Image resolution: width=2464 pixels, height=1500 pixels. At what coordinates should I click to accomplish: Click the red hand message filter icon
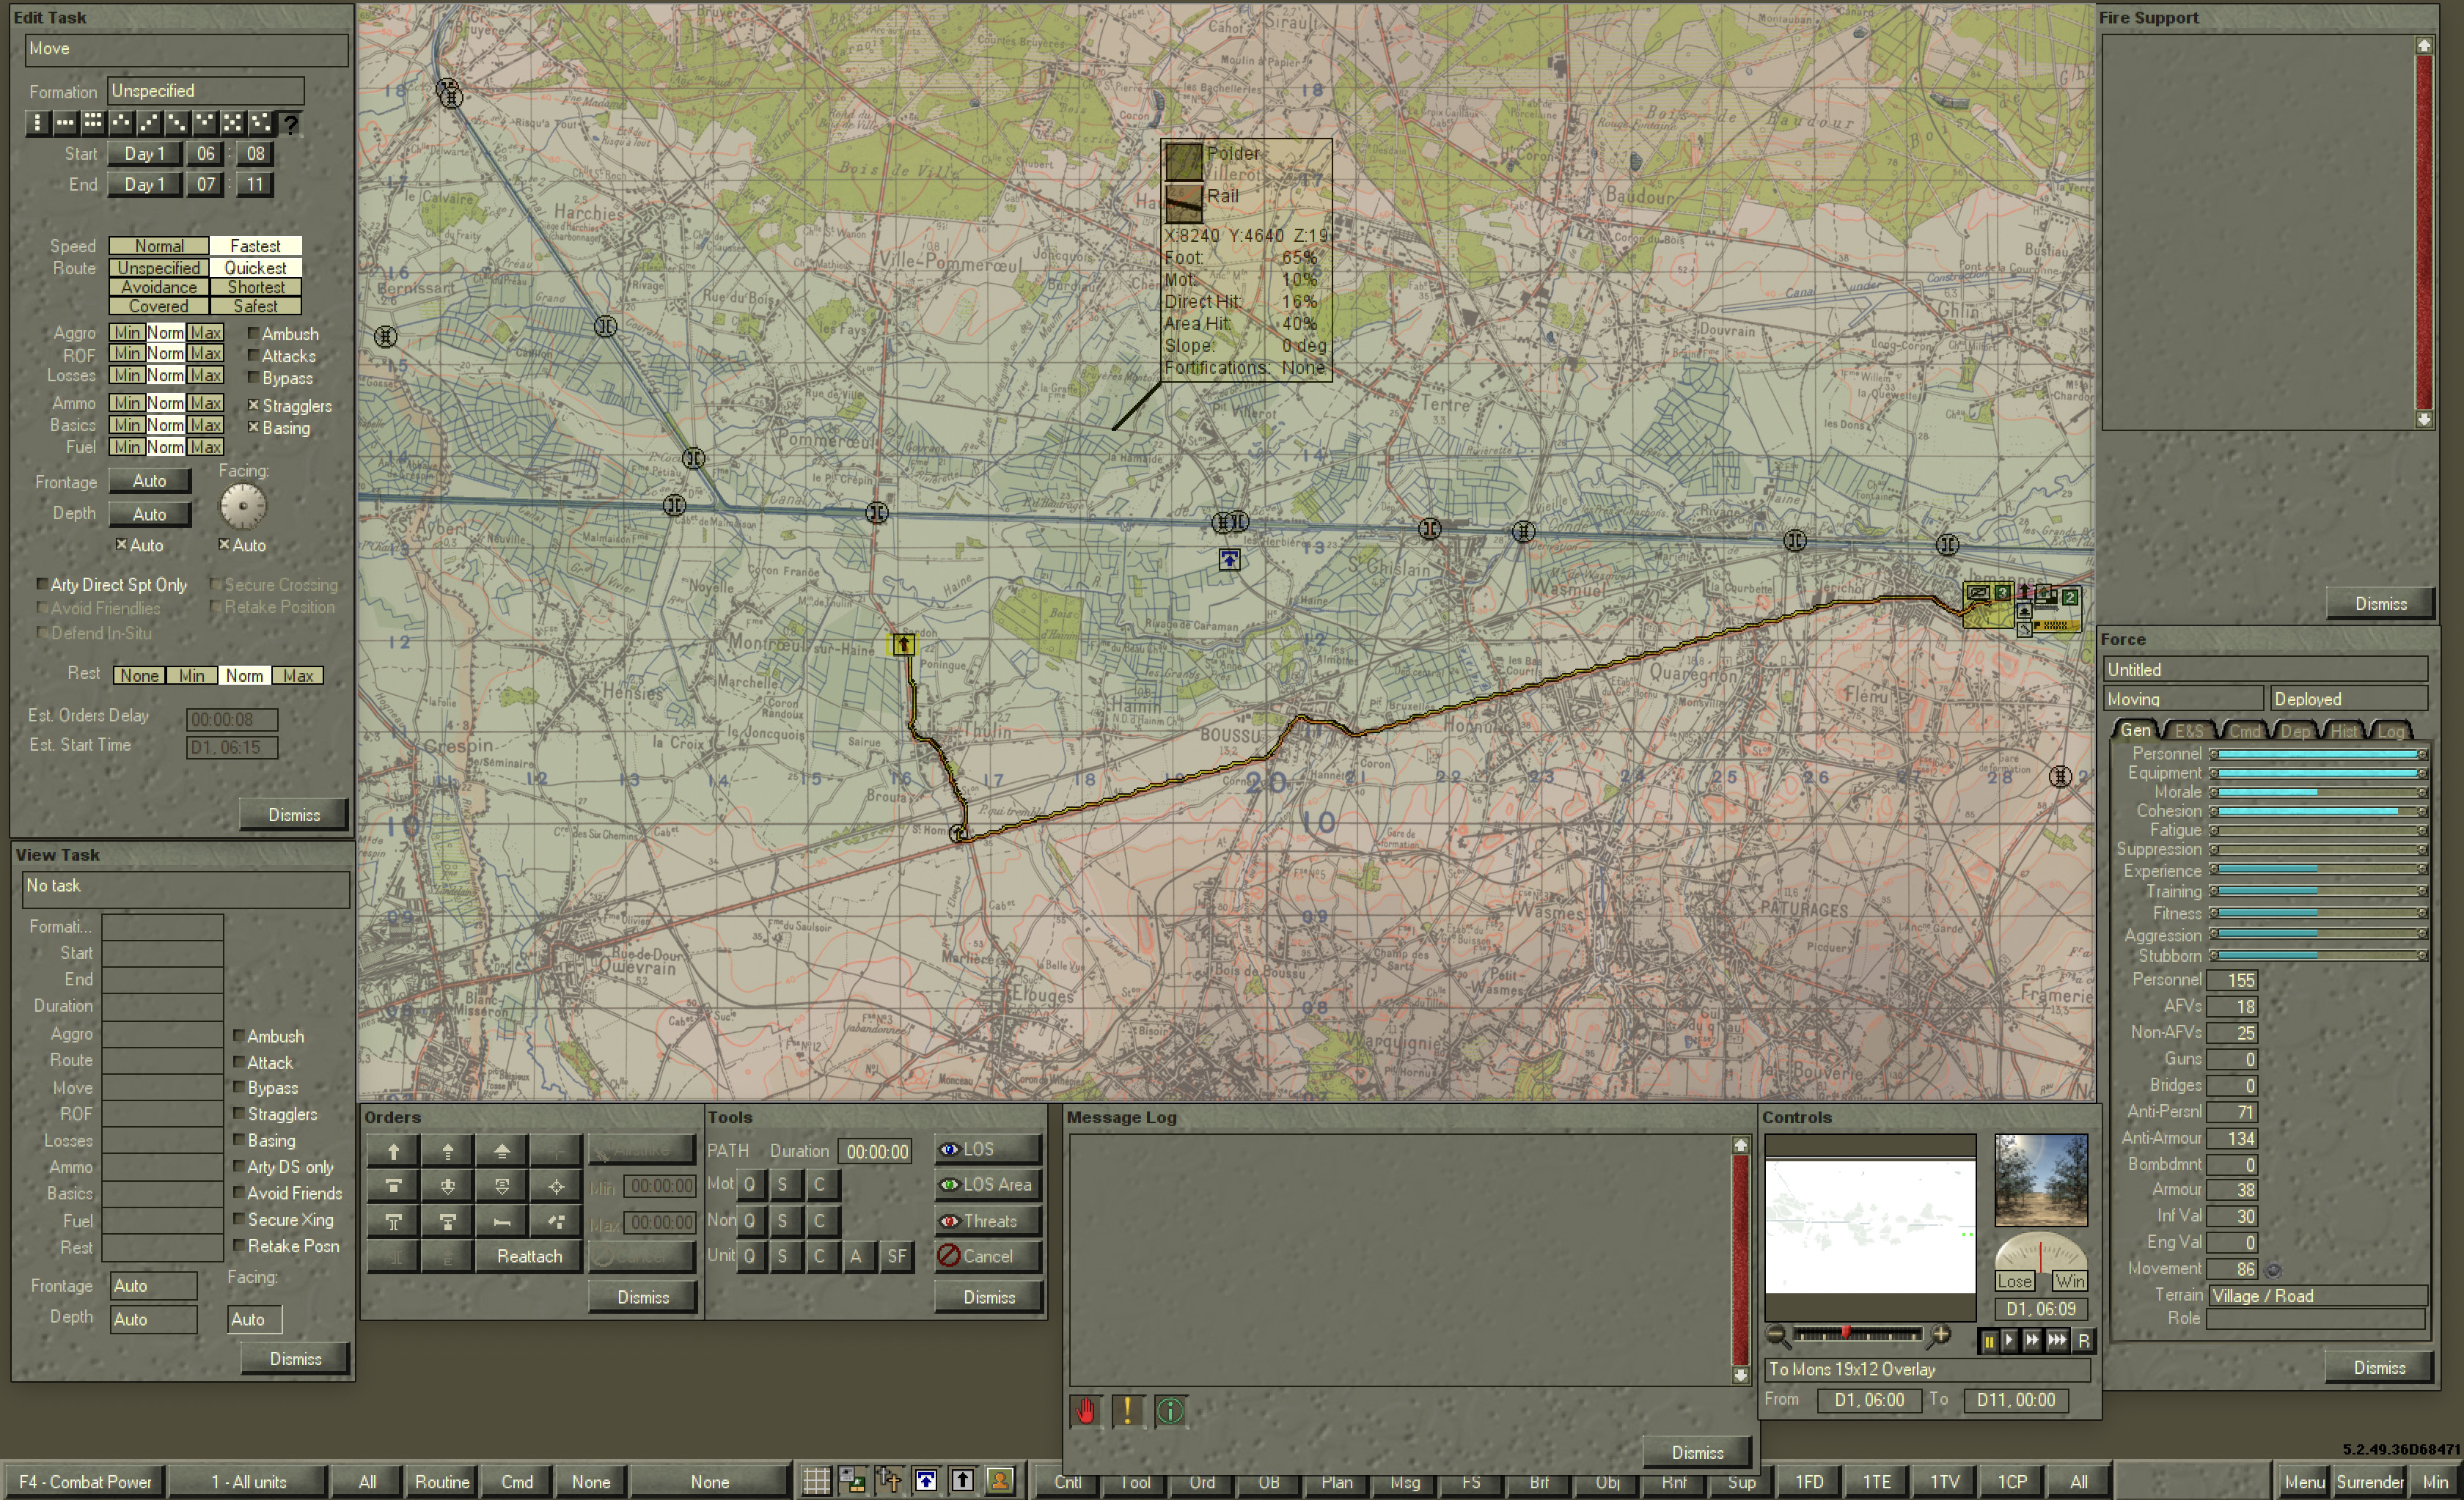[x=1085, y=1411]
